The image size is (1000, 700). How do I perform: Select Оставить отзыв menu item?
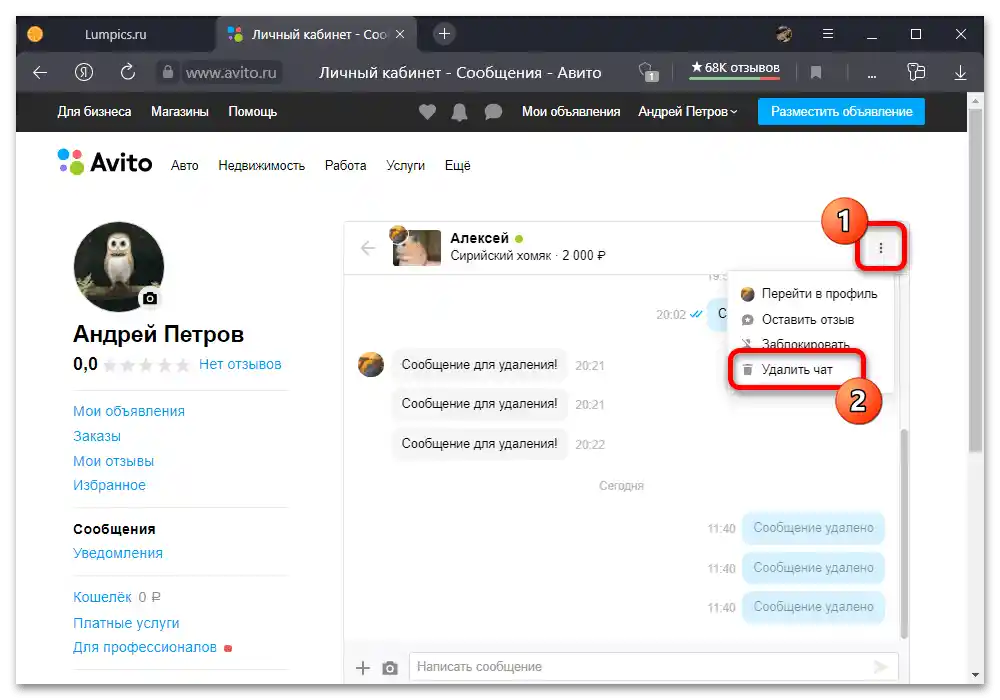click(798, 320)
